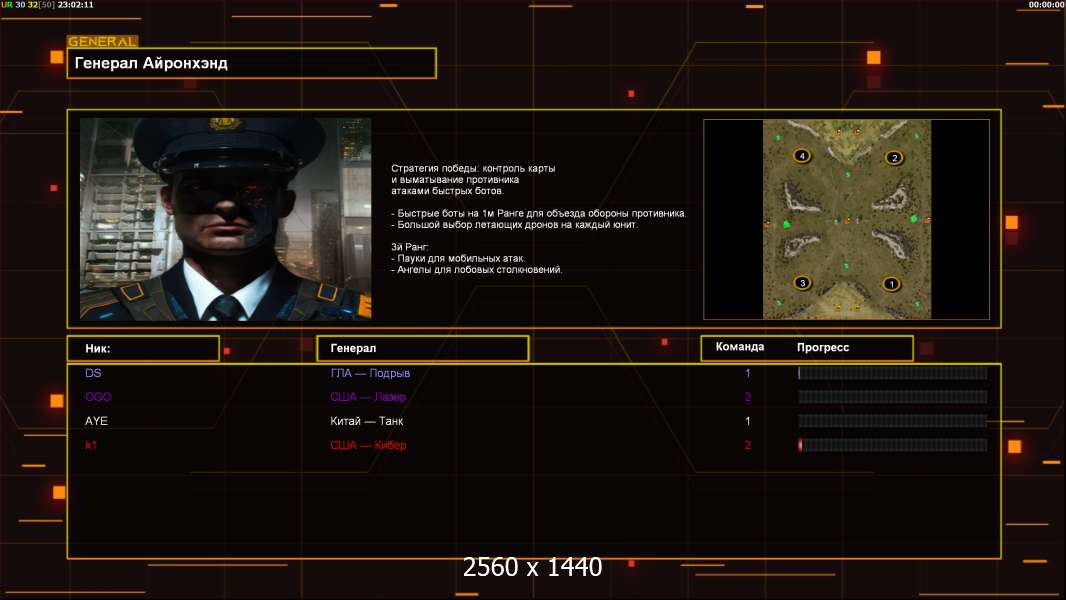Select the Генерал Айронхэнд title box
1066x600 pixels.
pyautogui.click(x=252, y=63)
